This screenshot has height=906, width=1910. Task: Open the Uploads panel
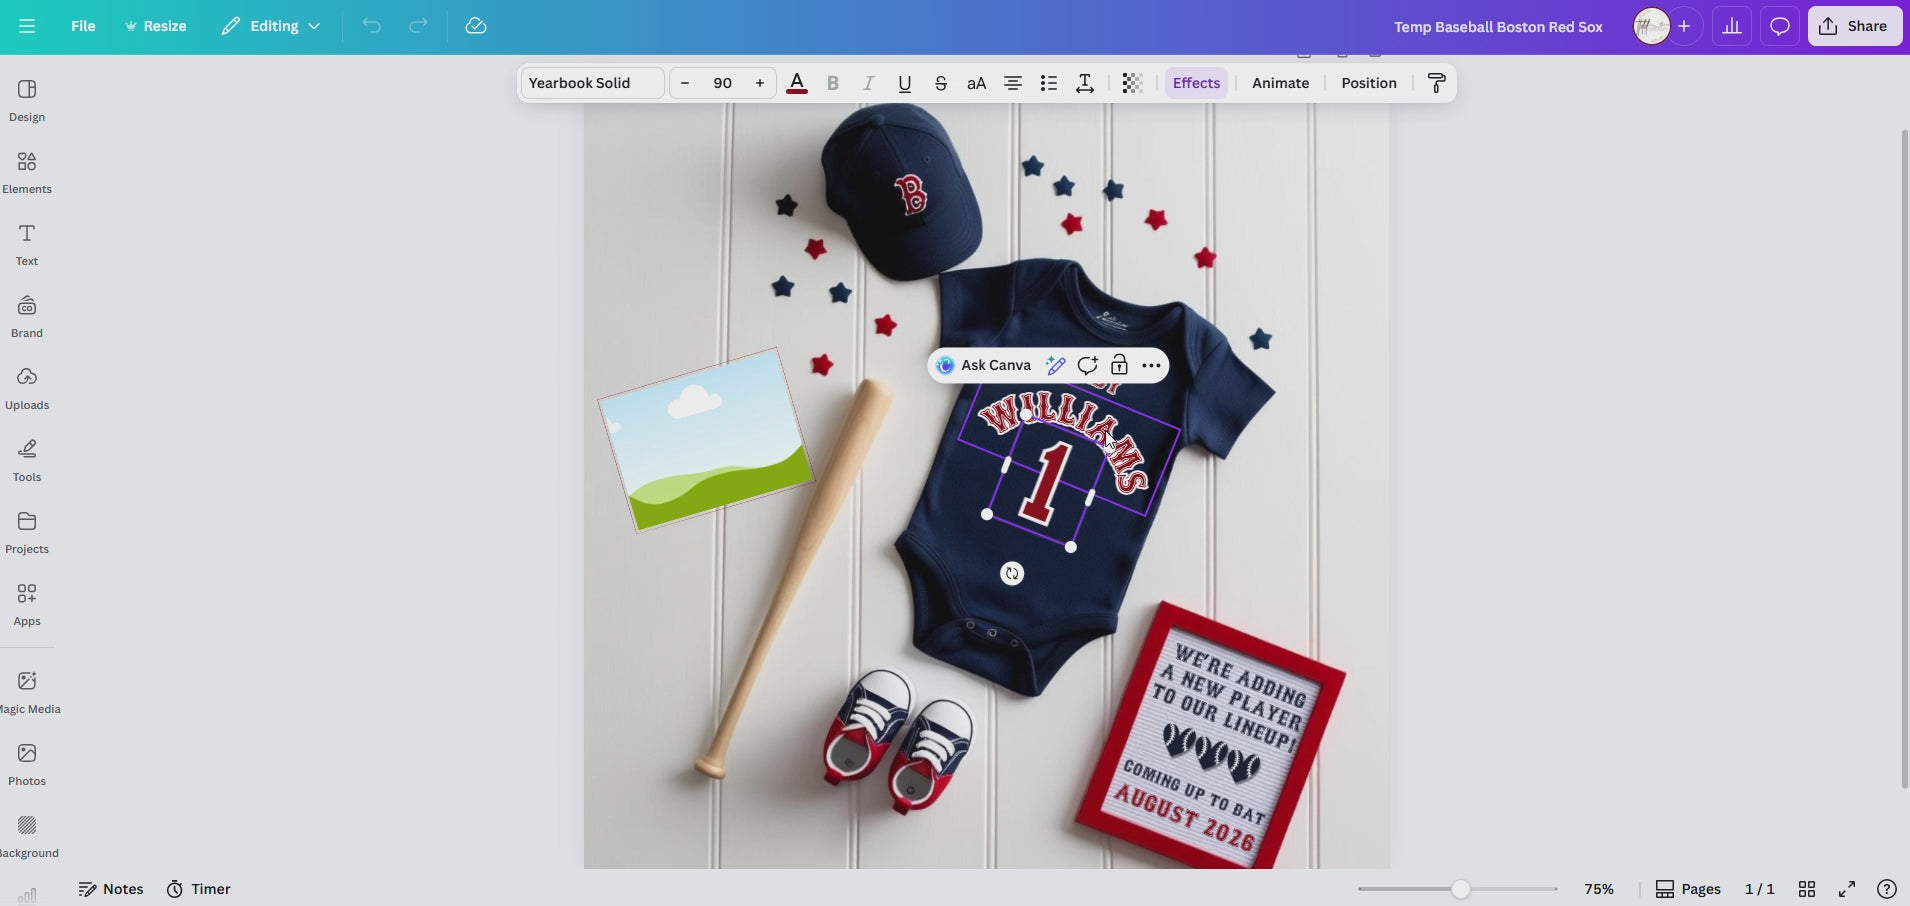pos(27,387)
